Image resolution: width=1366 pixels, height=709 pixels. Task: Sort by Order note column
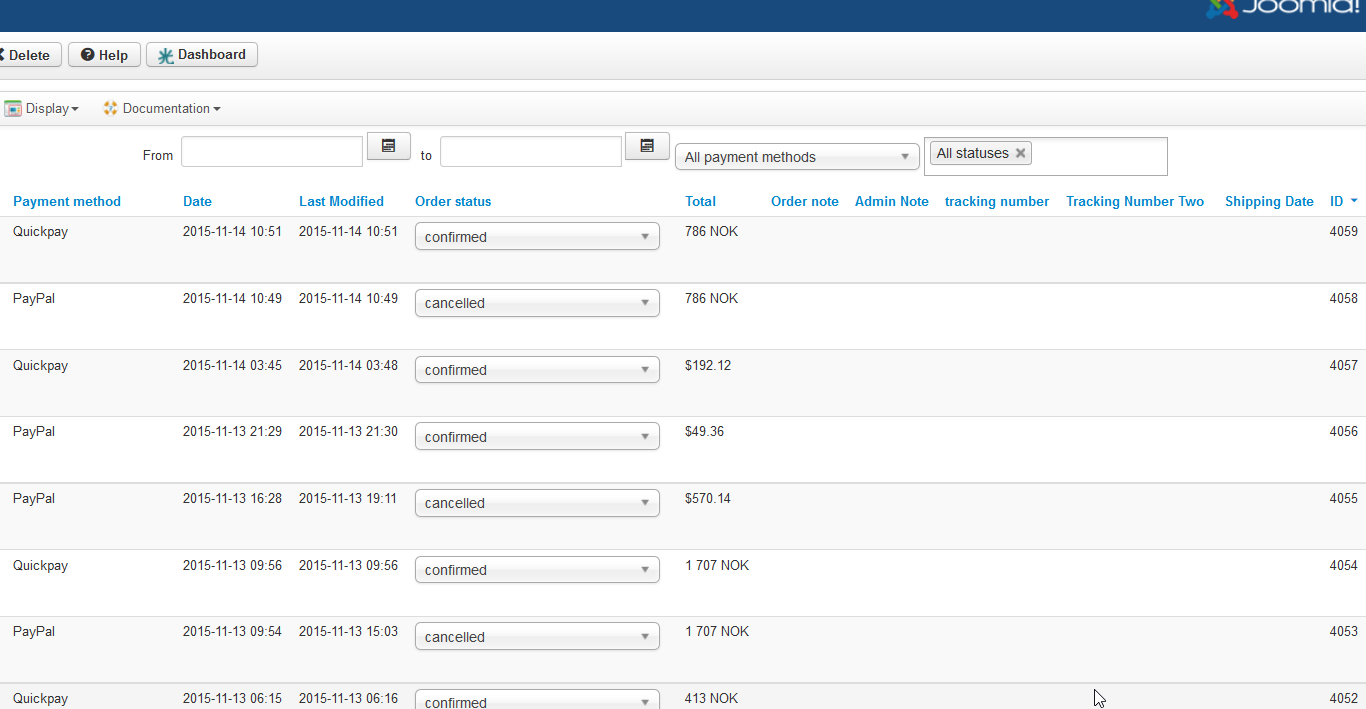(x=805, y=201)
